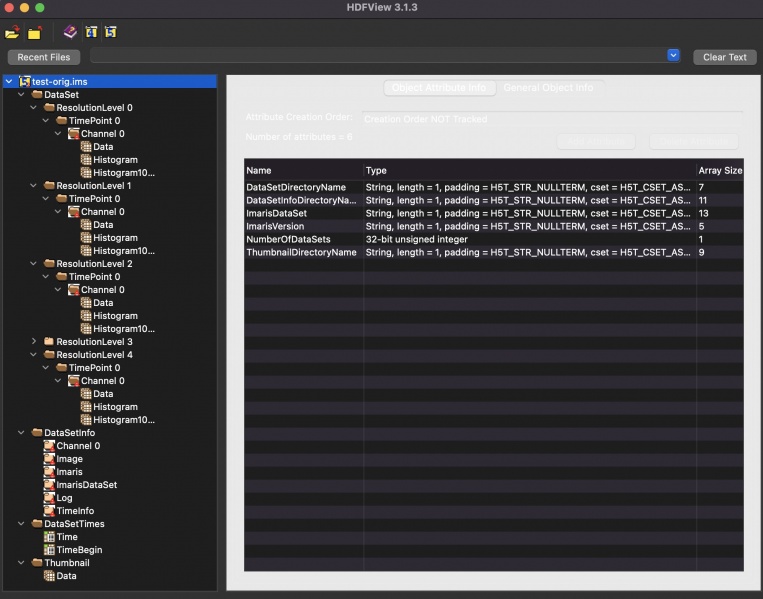Expand ResolutionLevel 3 chevron

coord(34,342)
